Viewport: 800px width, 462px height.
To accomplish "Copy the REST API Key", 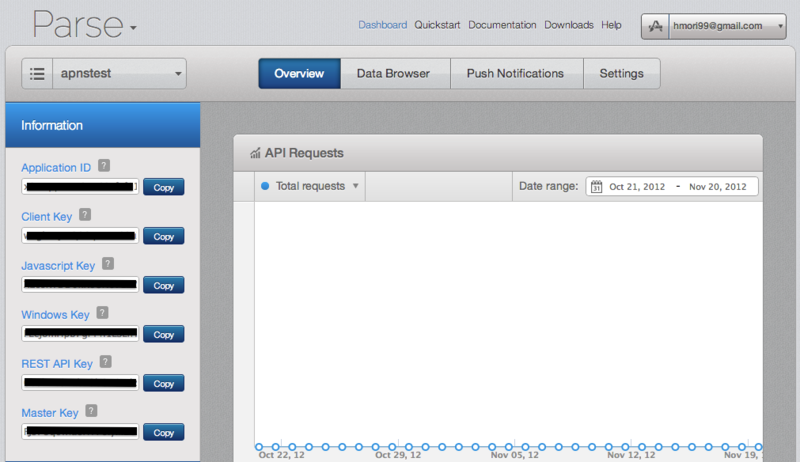I will pos(163,383).
